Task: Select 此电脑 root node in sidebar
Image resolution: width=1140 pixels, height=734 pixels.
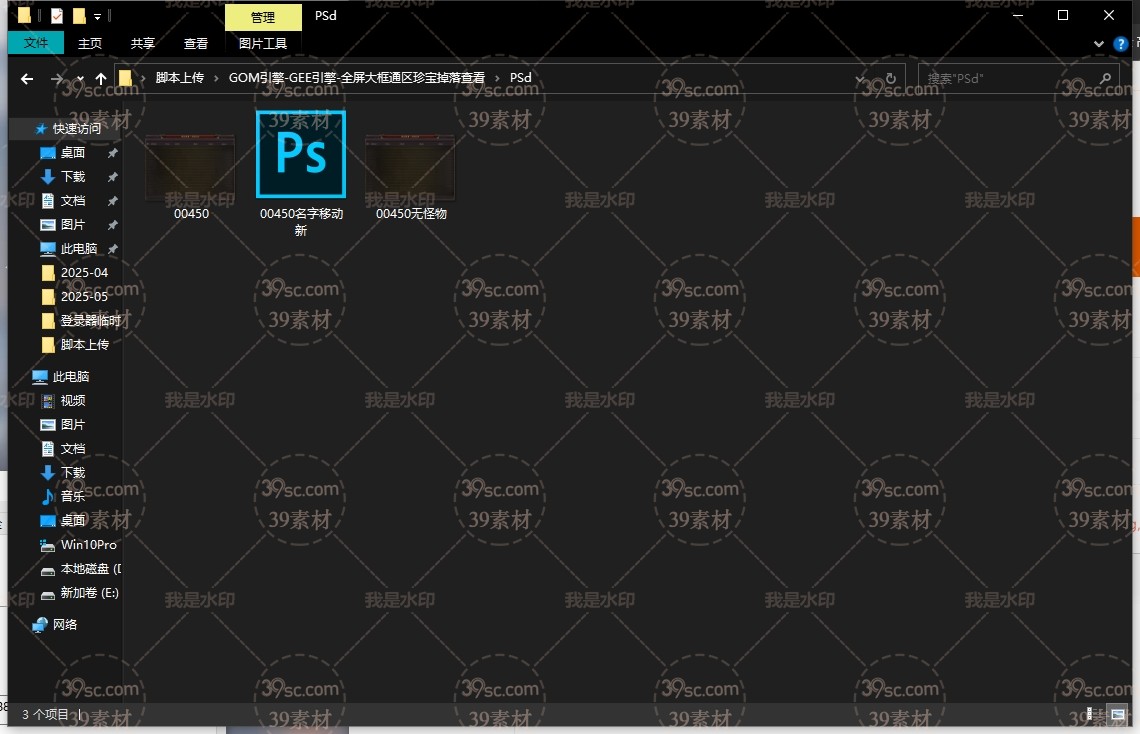Action: coord(71,376)
